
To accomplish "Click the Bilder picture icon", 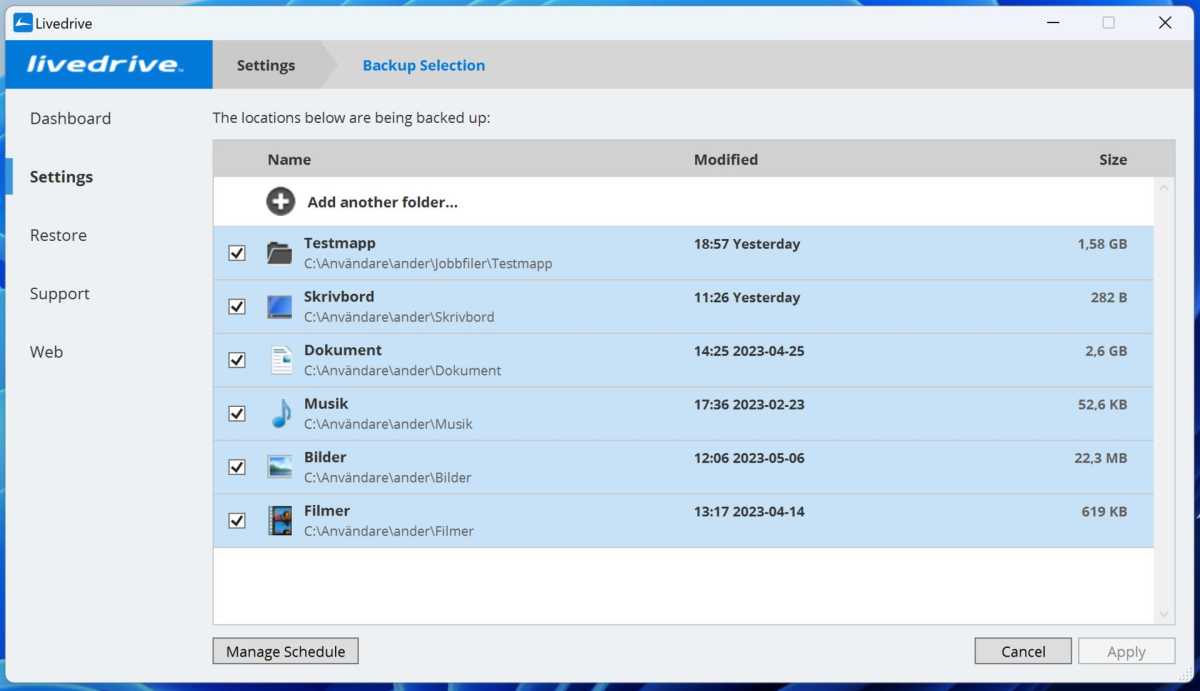I will tap(280, 467).
